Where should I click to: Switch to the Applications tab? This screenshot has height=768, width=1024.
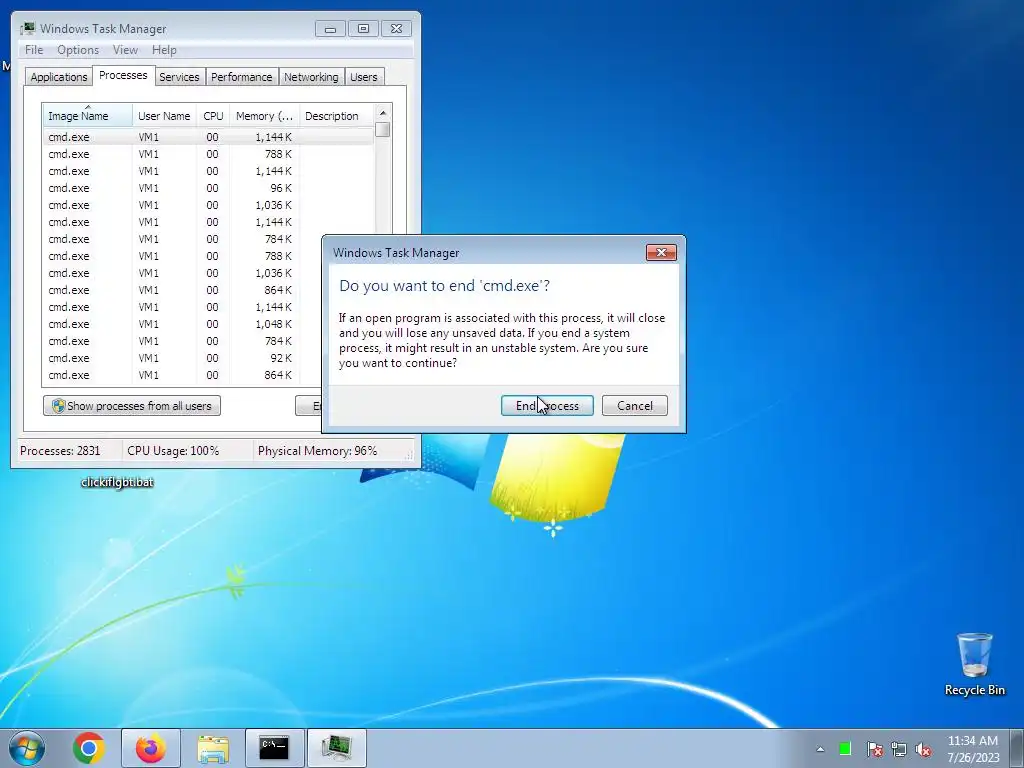click(59, 76)
